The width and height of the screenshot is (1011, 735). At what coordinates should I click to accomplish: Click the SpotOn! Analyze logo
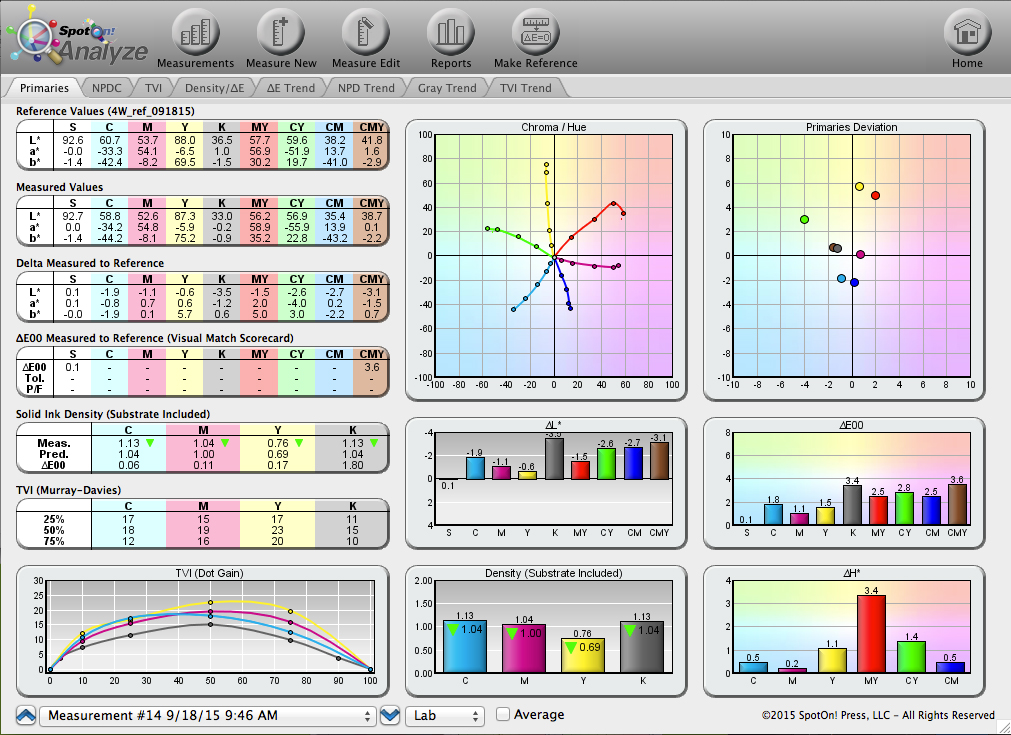click(78, 41)
